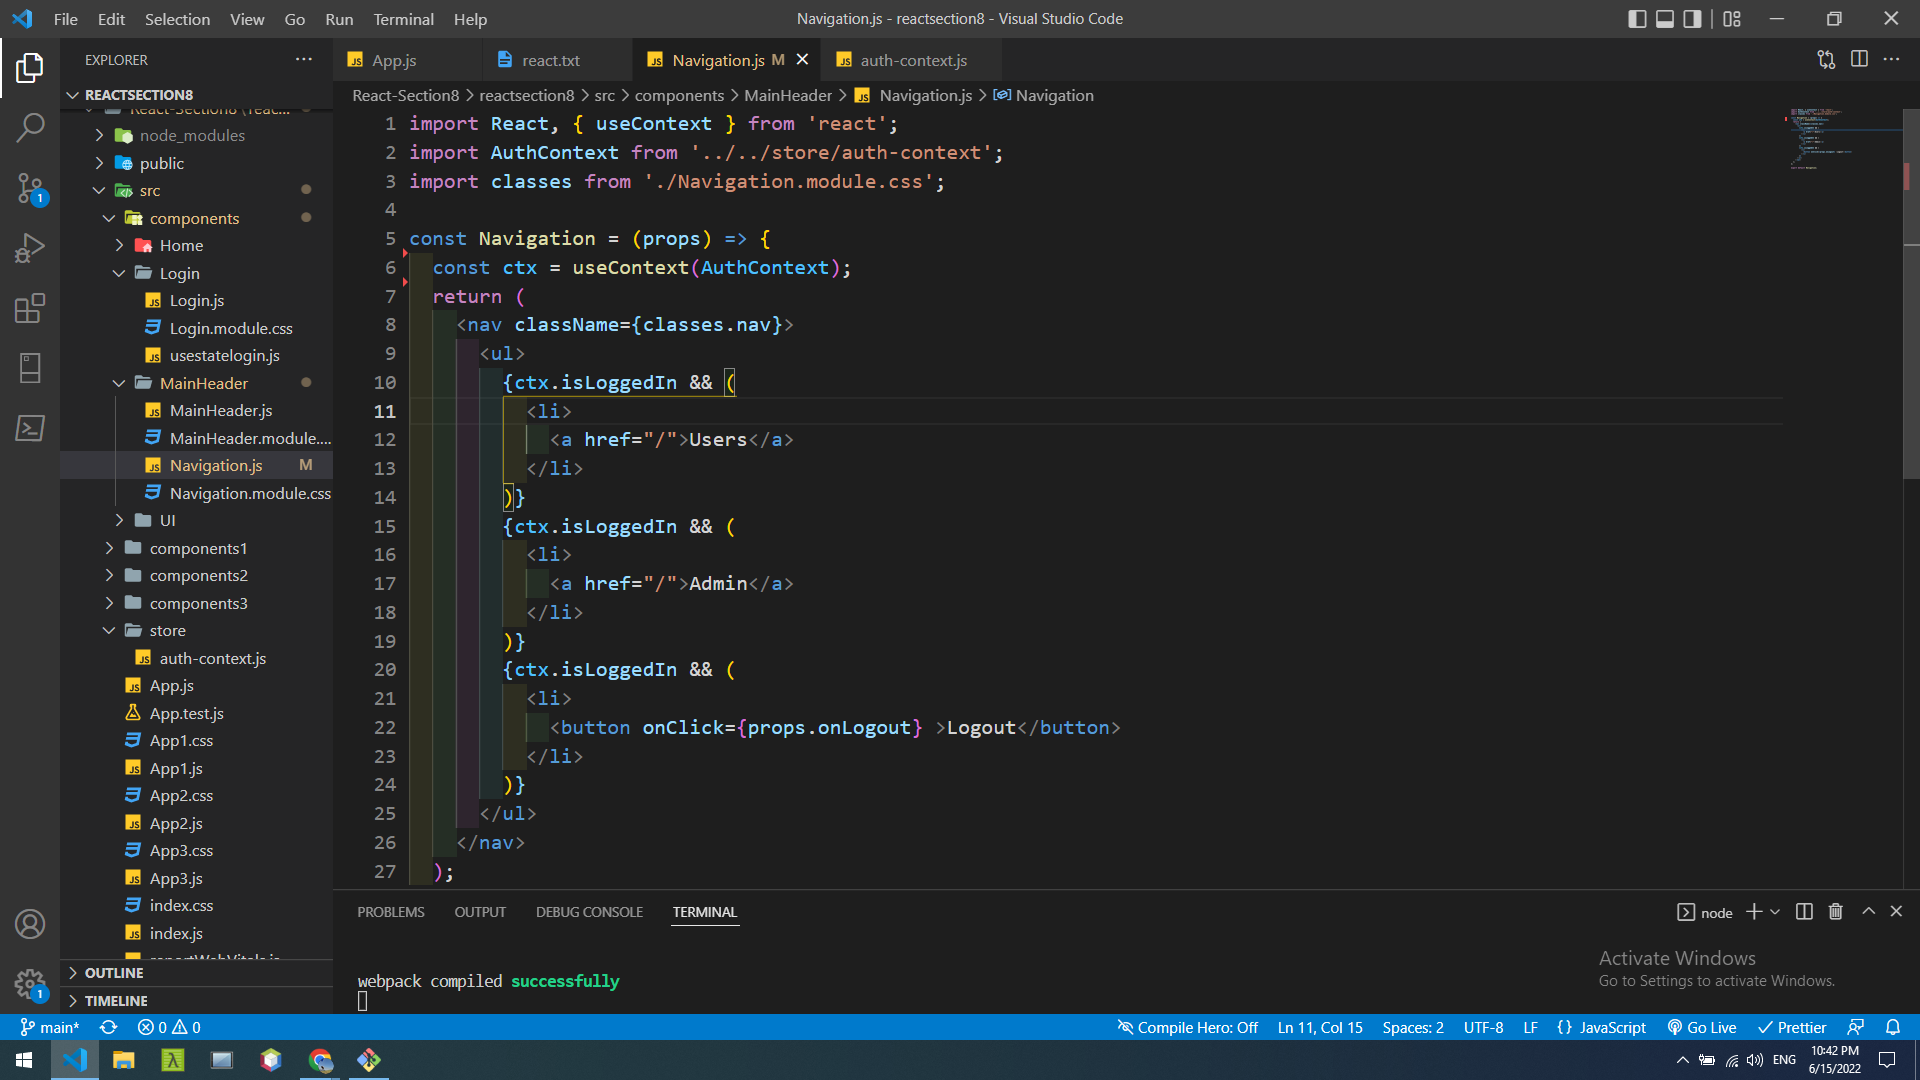Toggle Compile Hero Off in status bar
Viewport: 1920px width, 1080px height.
tap(1187, 1027)
